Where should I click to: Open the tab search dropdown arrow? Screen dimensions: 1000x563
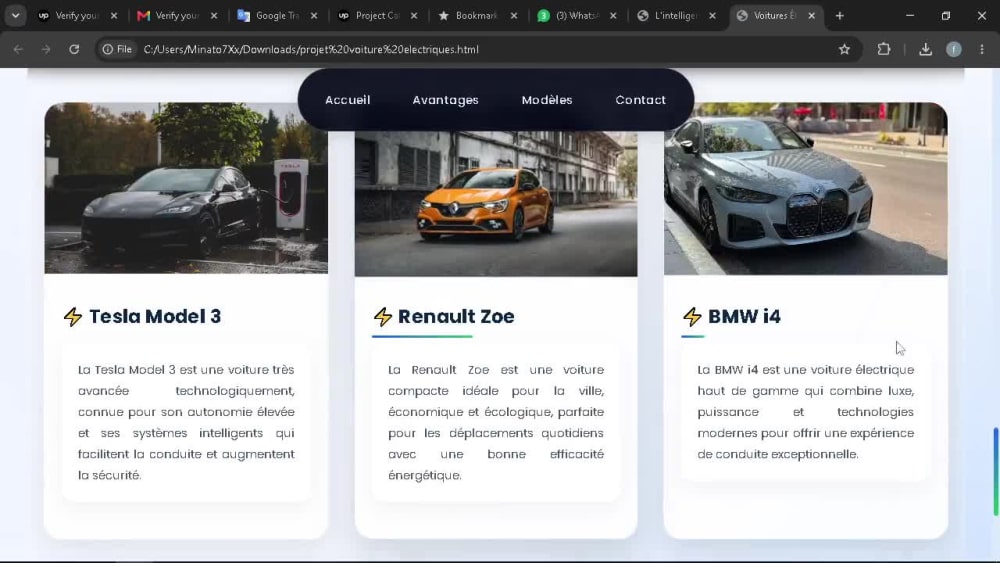[x=15, y=15]
